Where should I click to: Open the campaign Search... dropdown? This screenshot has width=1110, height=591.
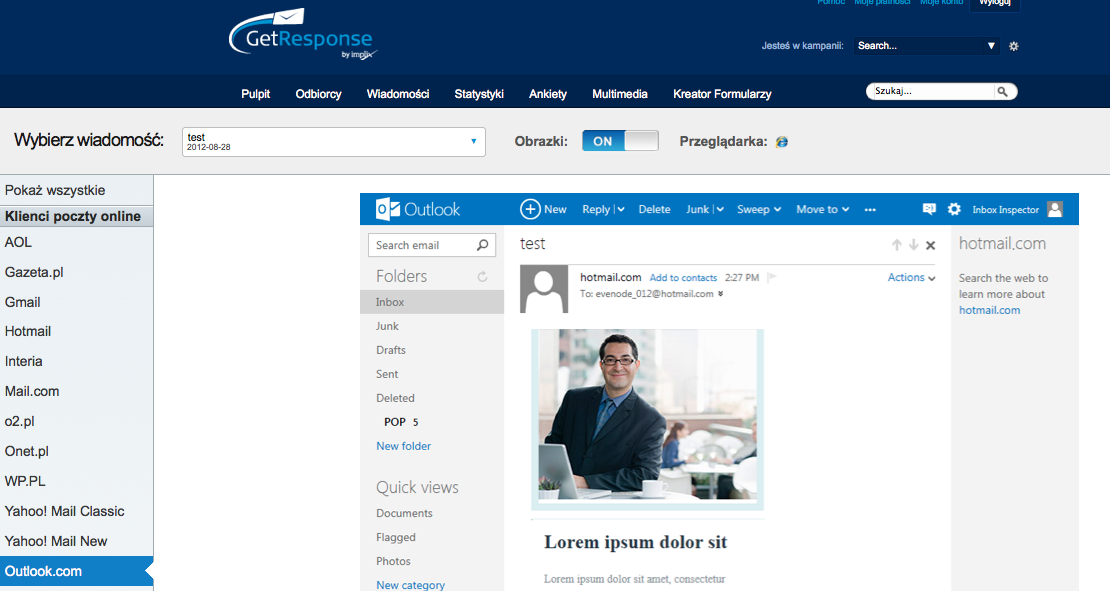[x=926, y=46]
